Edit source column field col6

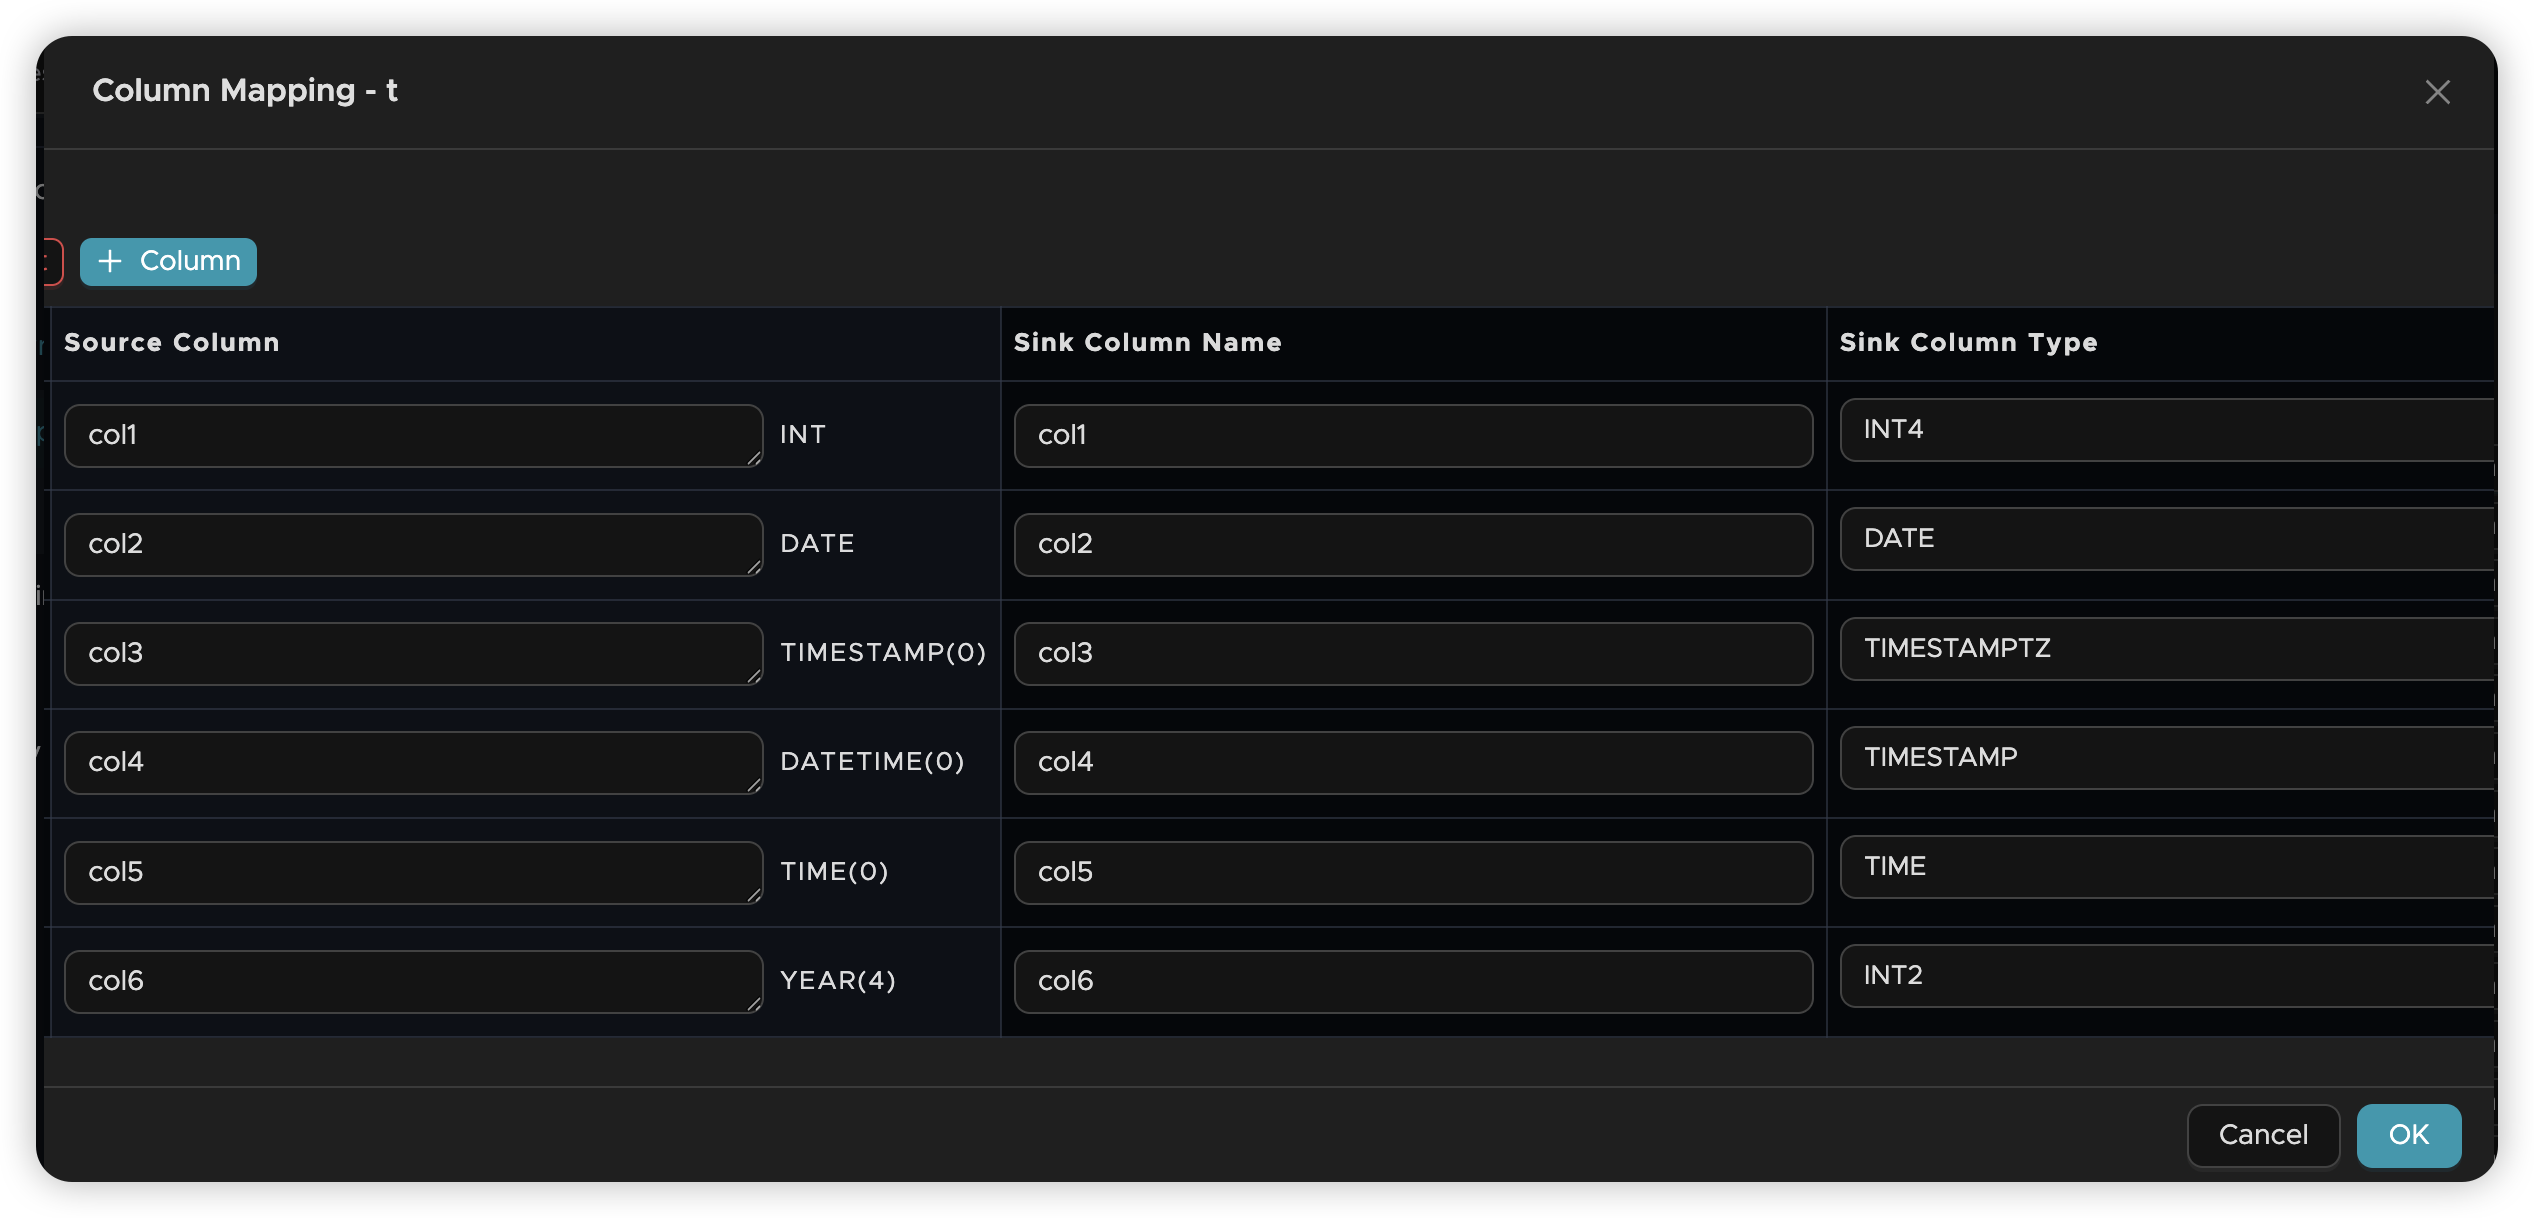tap(413, 981)
